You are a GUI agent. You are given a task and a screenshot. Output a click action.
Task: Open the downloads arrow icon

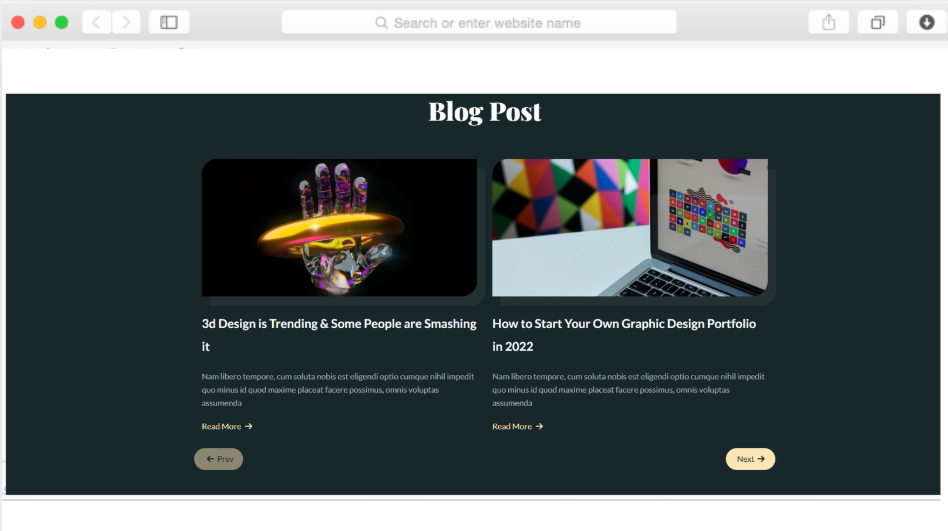tap(926, 23)
